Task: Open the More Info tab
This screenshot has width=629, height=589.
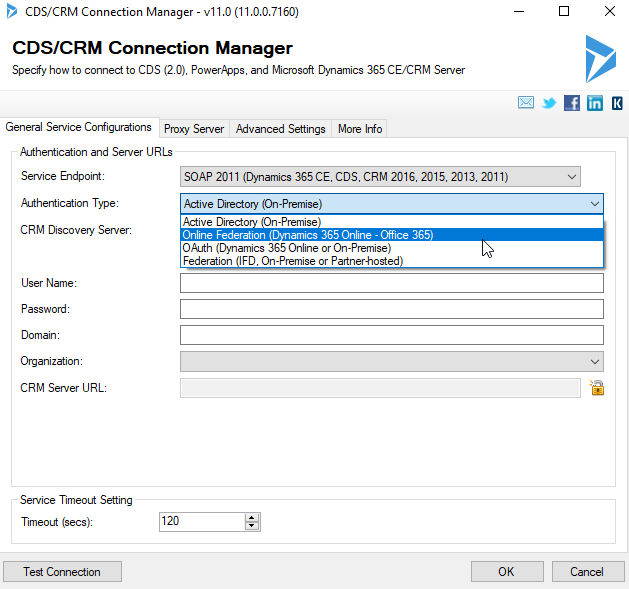Action: (359, 129)
